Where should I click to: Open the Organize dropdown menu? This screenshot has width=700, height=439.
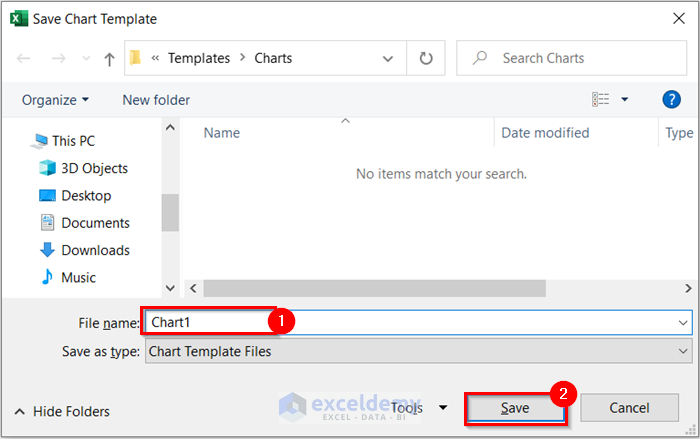[x=55, y=100]
